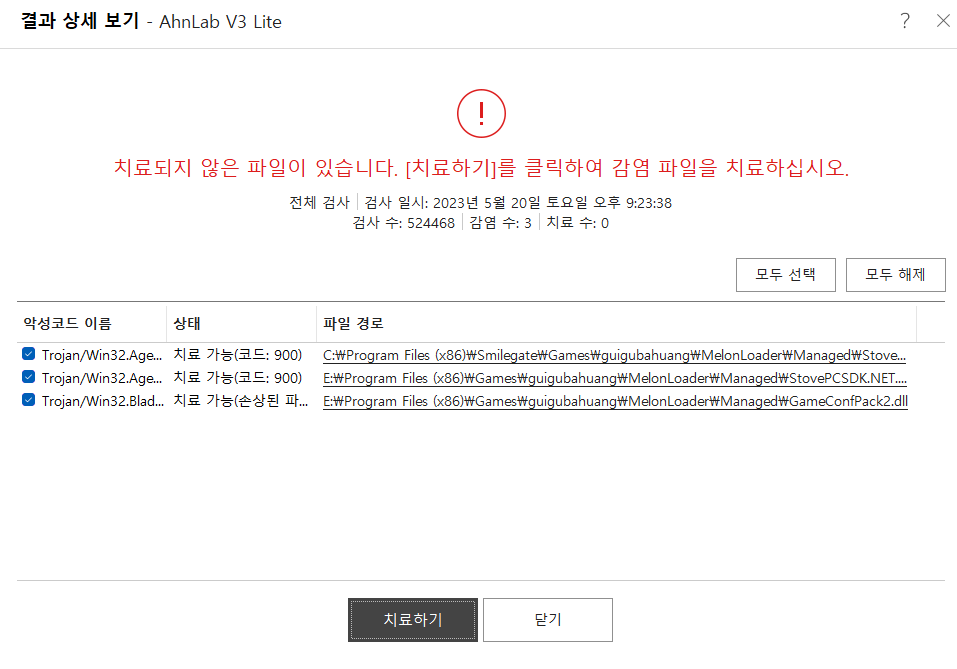Click the 상태 column header
Image resolution: width=957 pixels, height=669 pixels.
(x=187, y=324)
